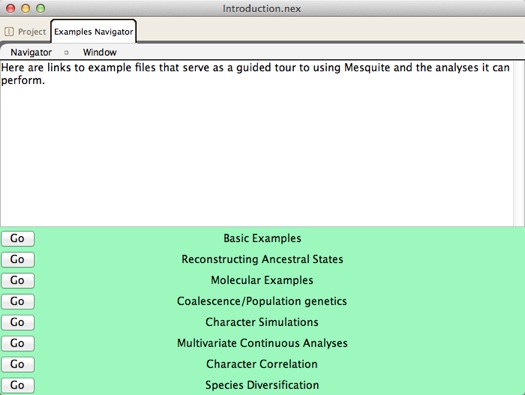The image size is (525, 395).
Task: Minimize the window with the yellow button
Action: pyautogui.click(x=26, y=8)
